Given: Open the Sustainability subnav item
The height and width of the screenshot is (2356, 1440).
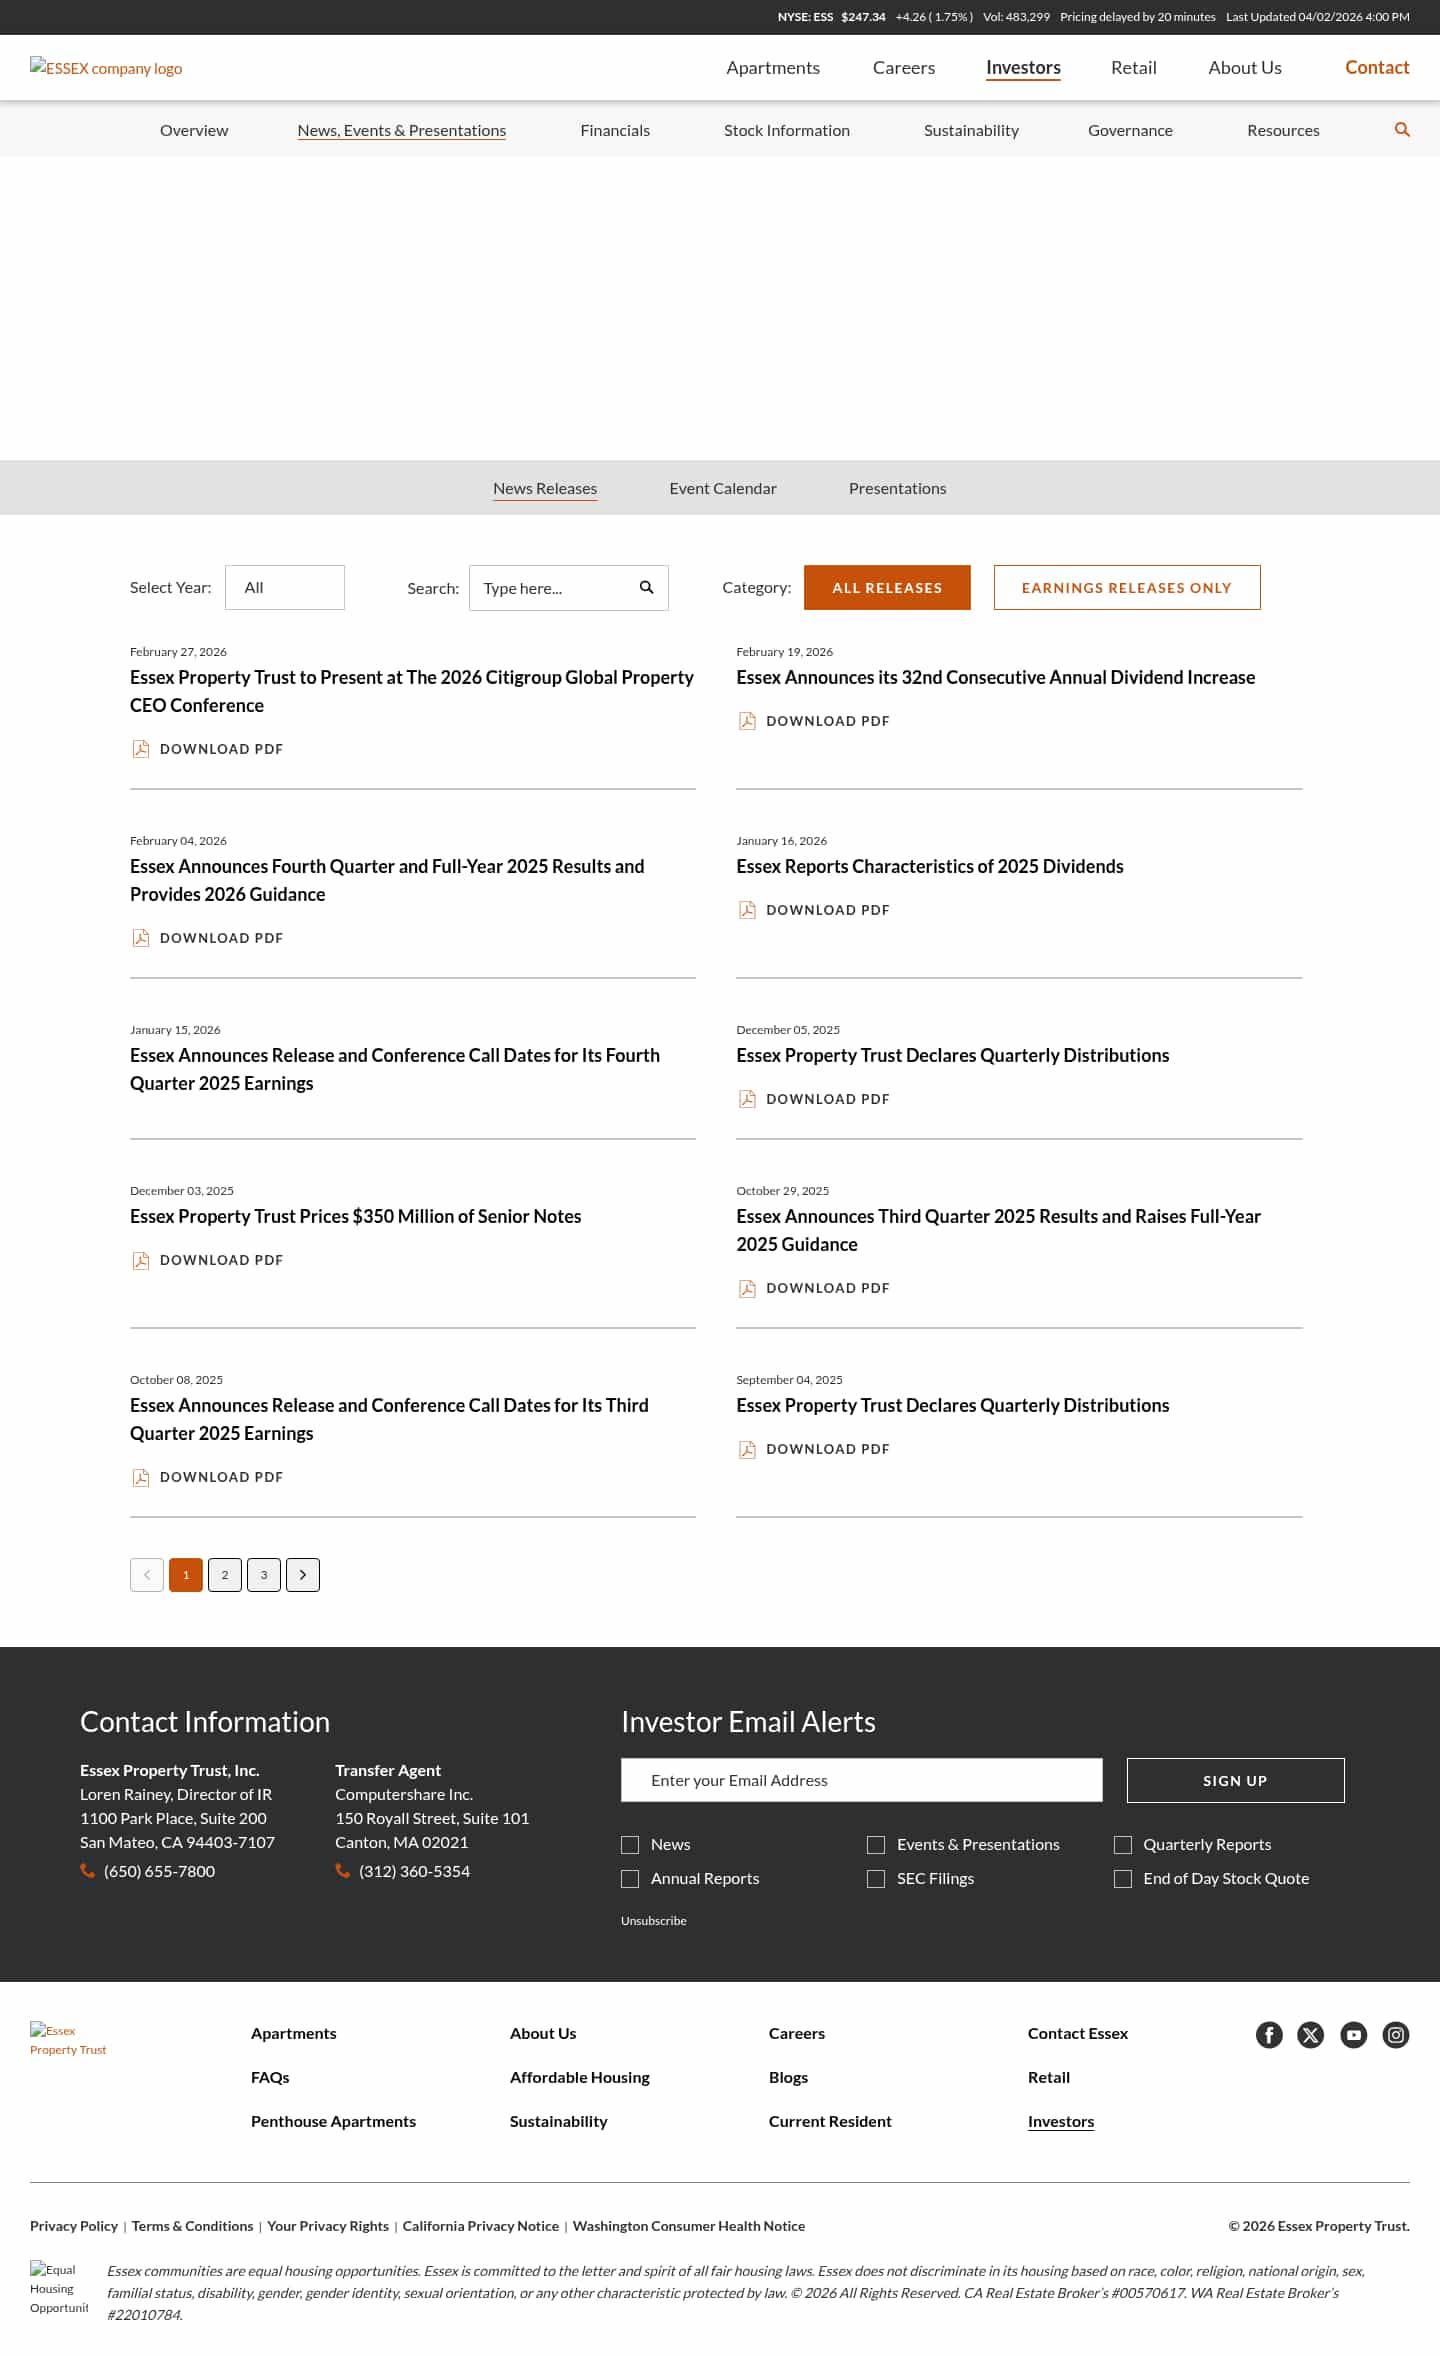Looking at the screenshot, I should pos(971,130).
